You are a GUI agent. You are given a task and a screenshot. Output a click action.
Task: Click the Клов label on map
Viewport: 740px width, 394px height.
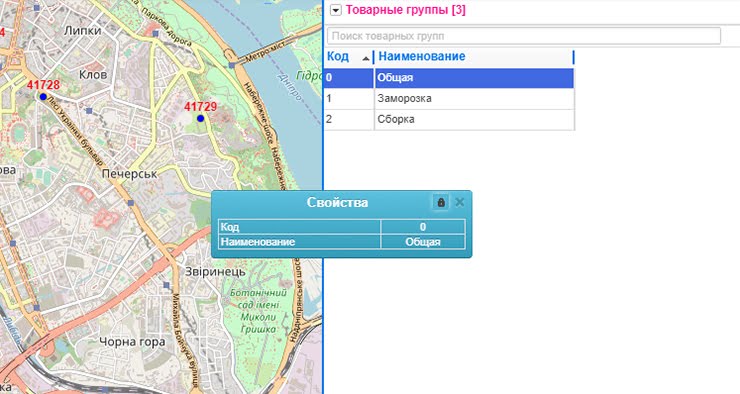pos(93,75)
